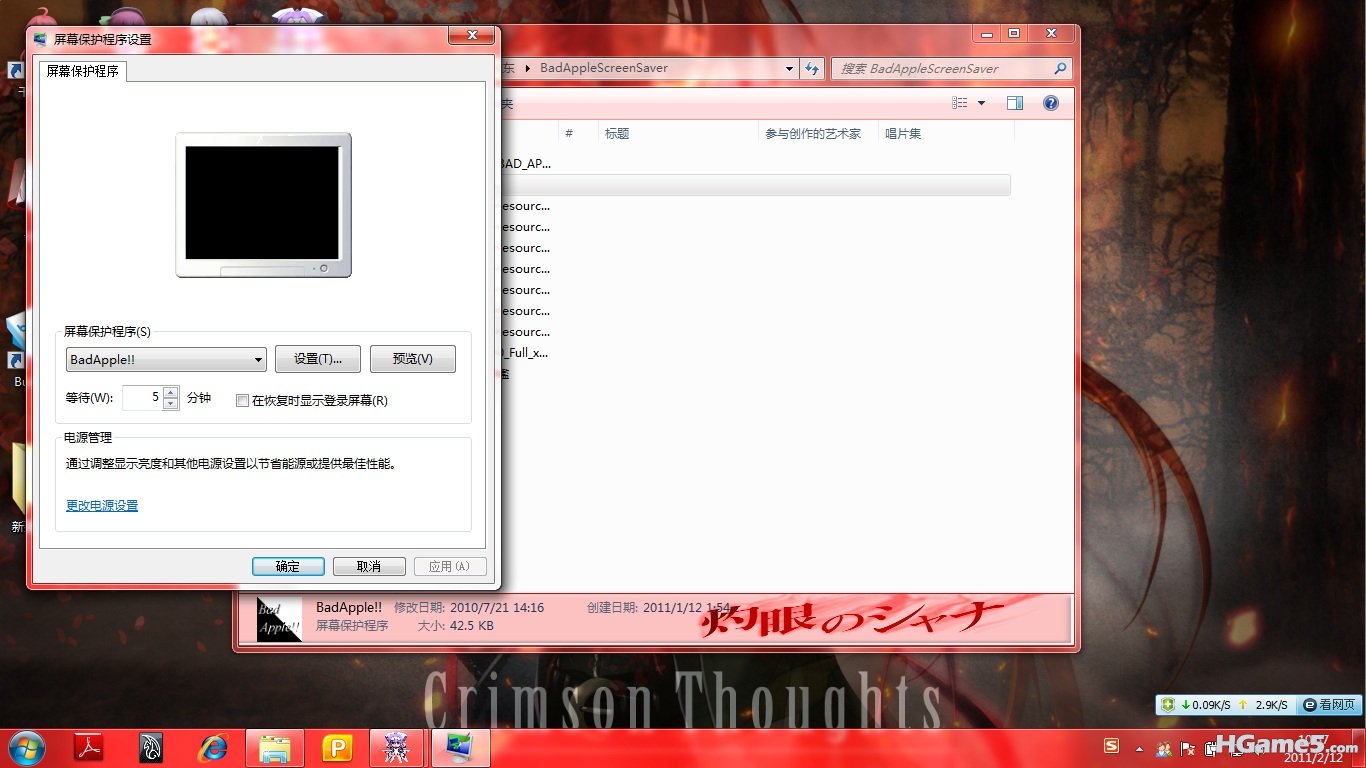Refresh the BadAppleScreenSaver folder address
The image size is (1366, 768).
point(812,69)
